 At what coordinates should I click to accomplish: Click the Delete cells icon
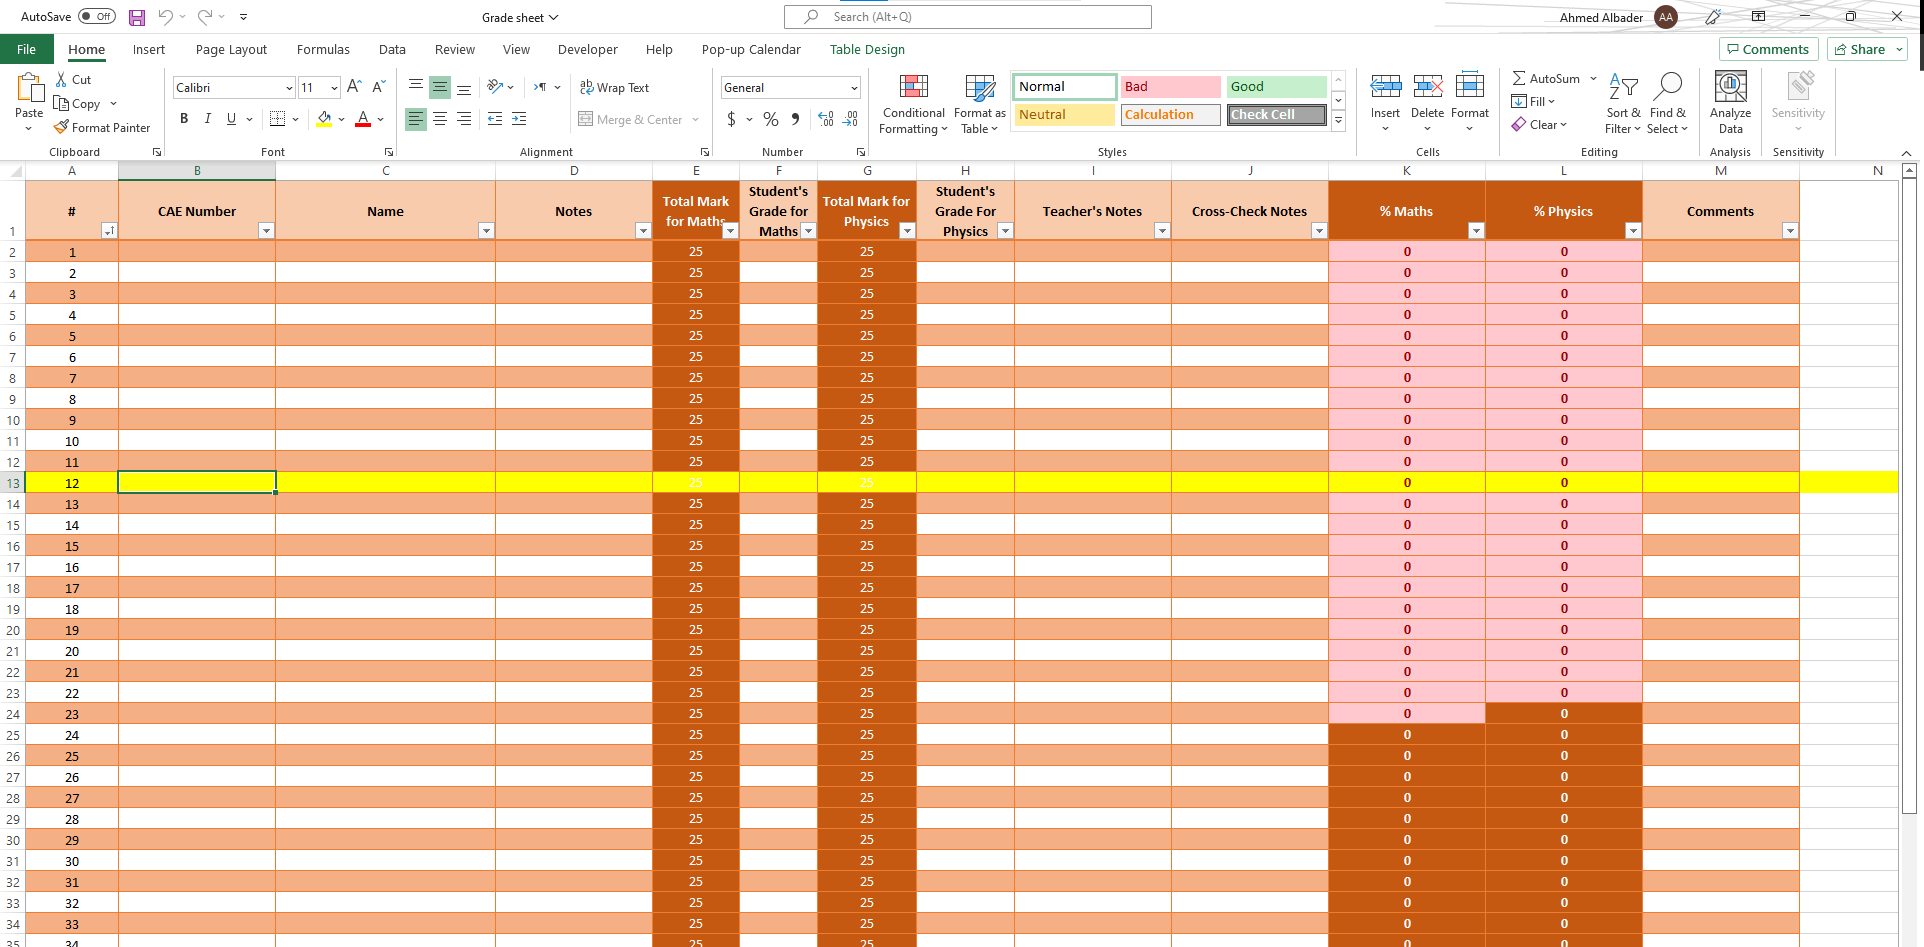point(1427,86)
